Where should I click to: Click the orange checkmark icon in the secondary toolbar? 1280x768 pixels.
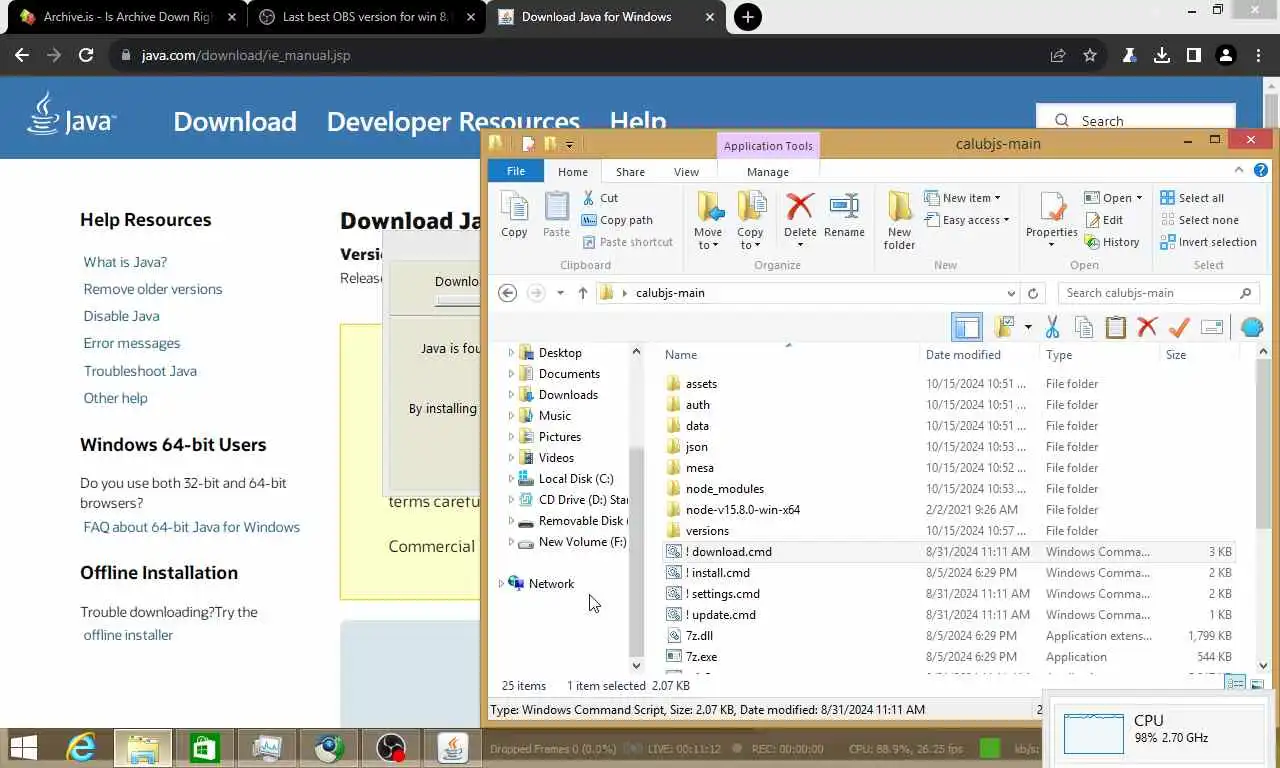1179,327
